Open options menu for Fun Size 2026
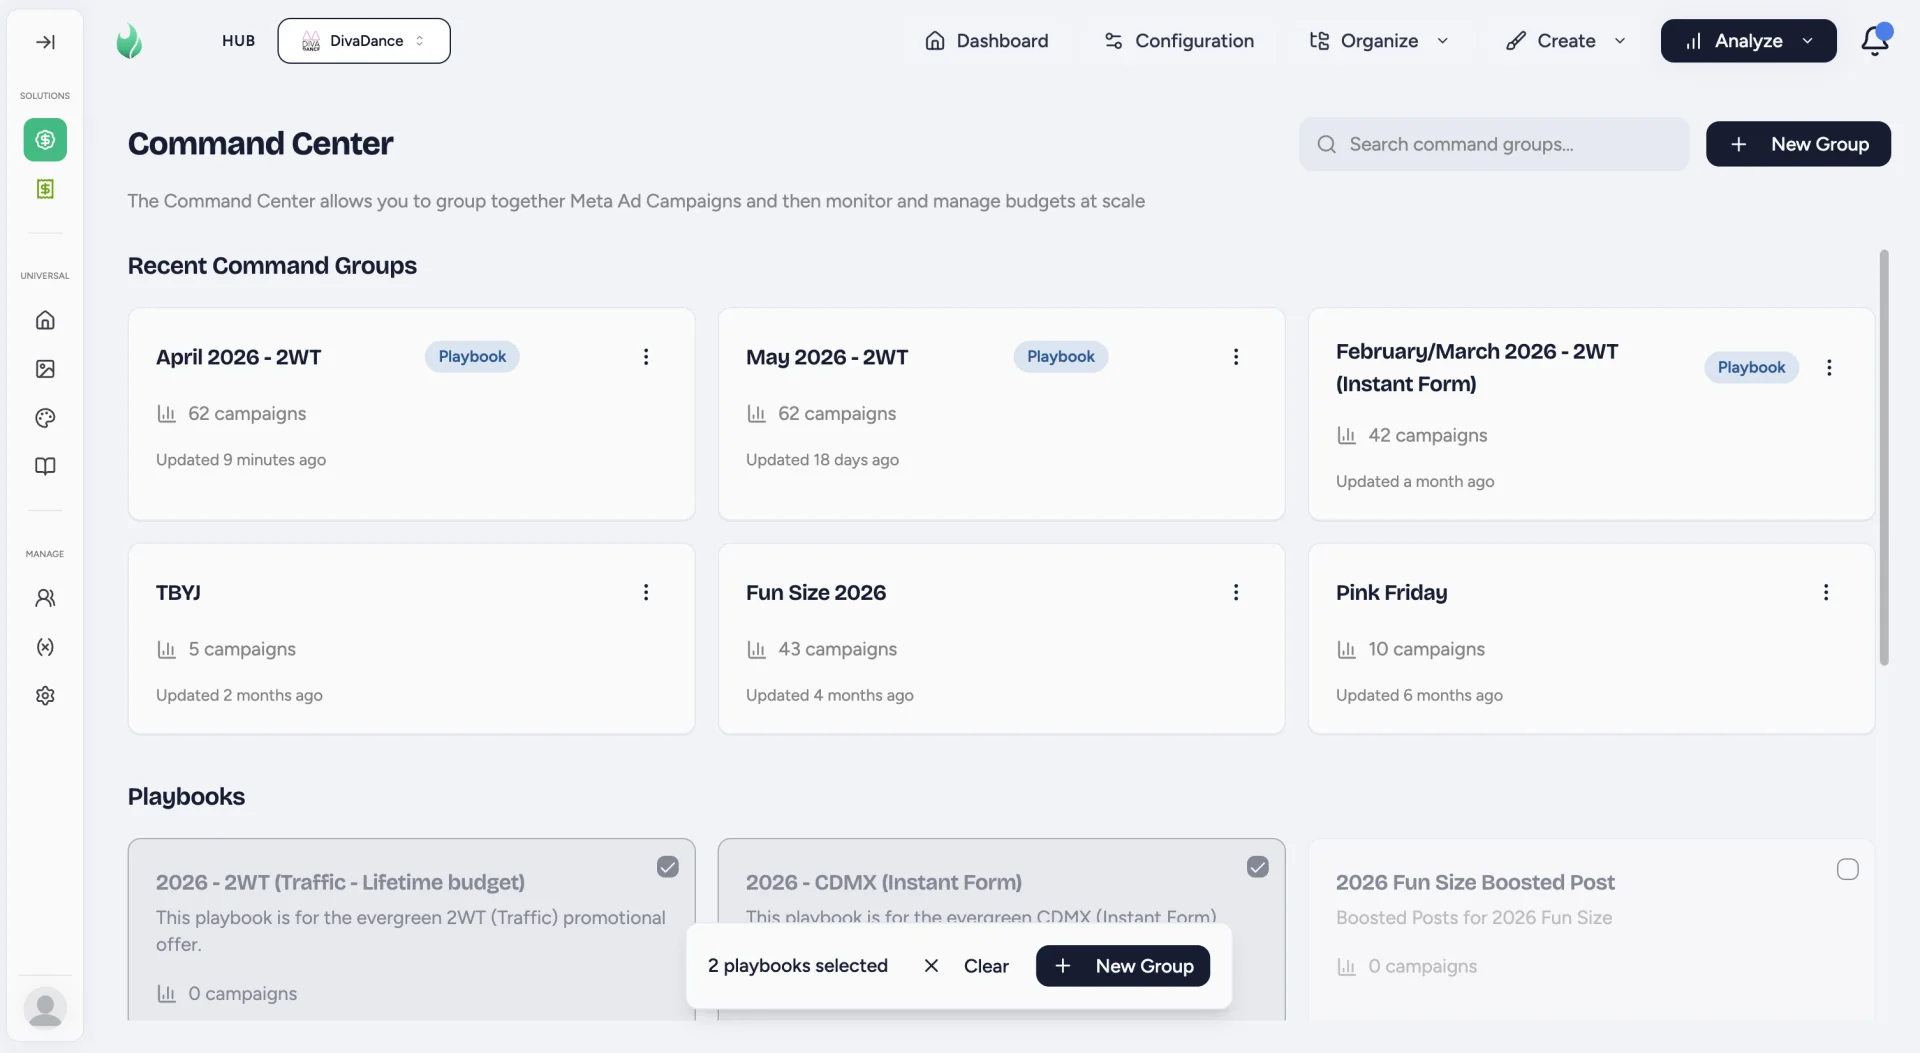Image resolution: width=1920 pixels, height=1053 pixels. [1236, 592]
